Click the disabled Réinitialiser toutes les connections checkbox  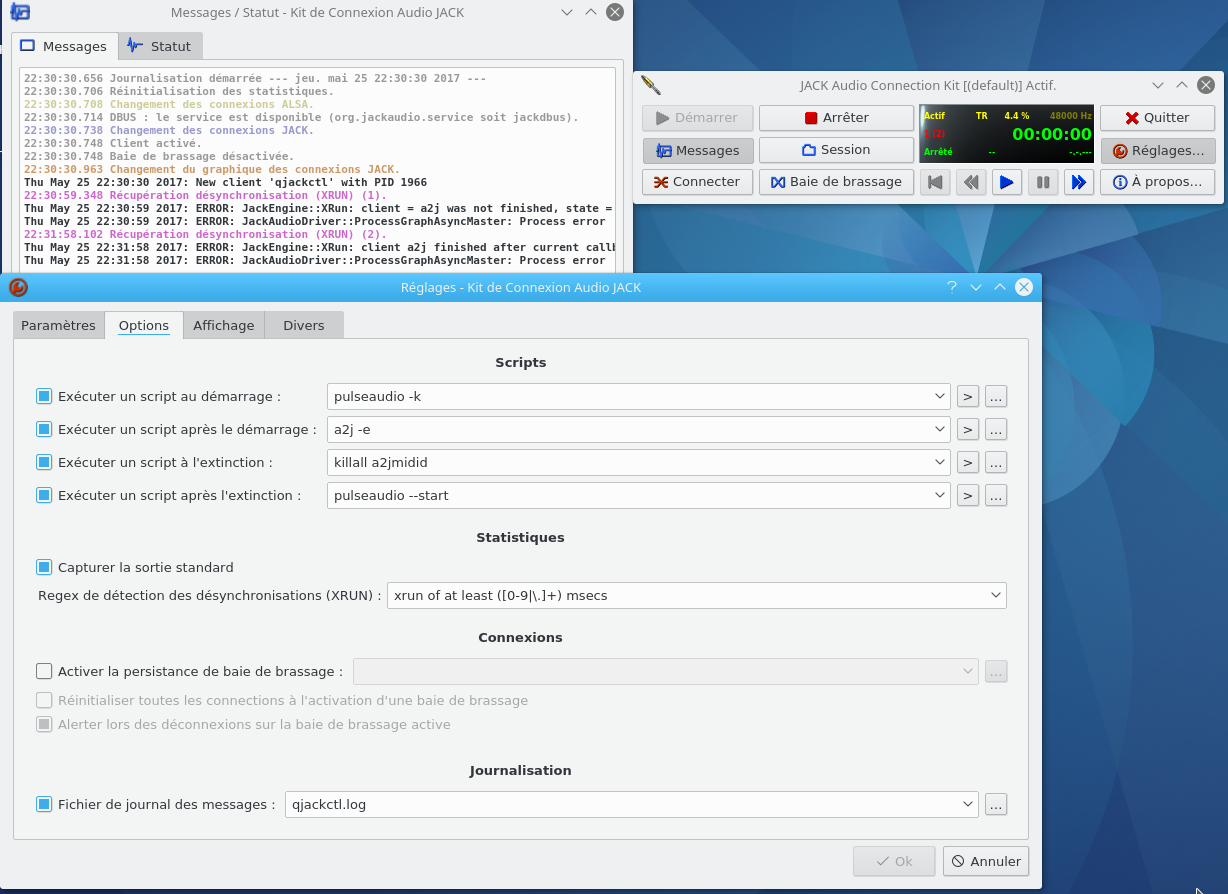pos(44,700)
